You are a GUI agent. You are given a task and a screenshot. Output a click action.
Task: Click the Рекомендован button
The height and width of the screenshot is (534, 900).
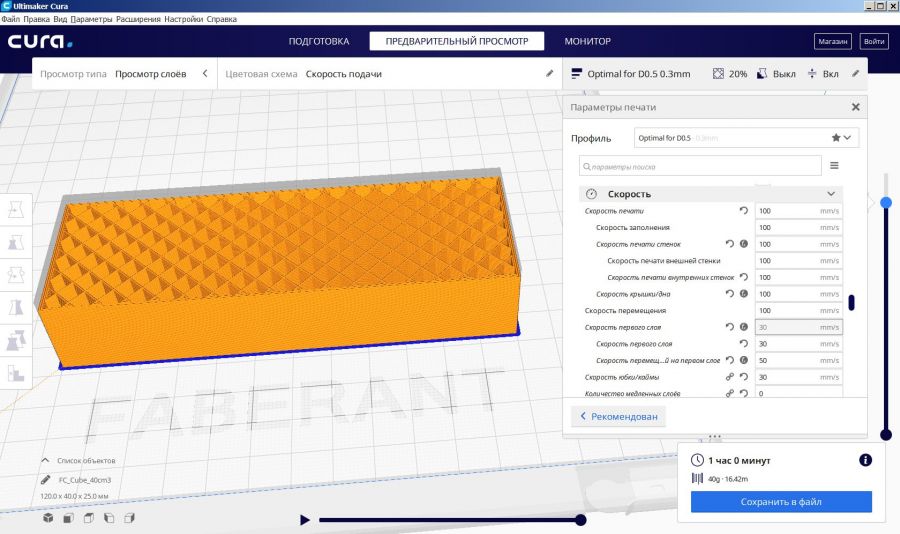pyautogui.click(x=618, y=417)
